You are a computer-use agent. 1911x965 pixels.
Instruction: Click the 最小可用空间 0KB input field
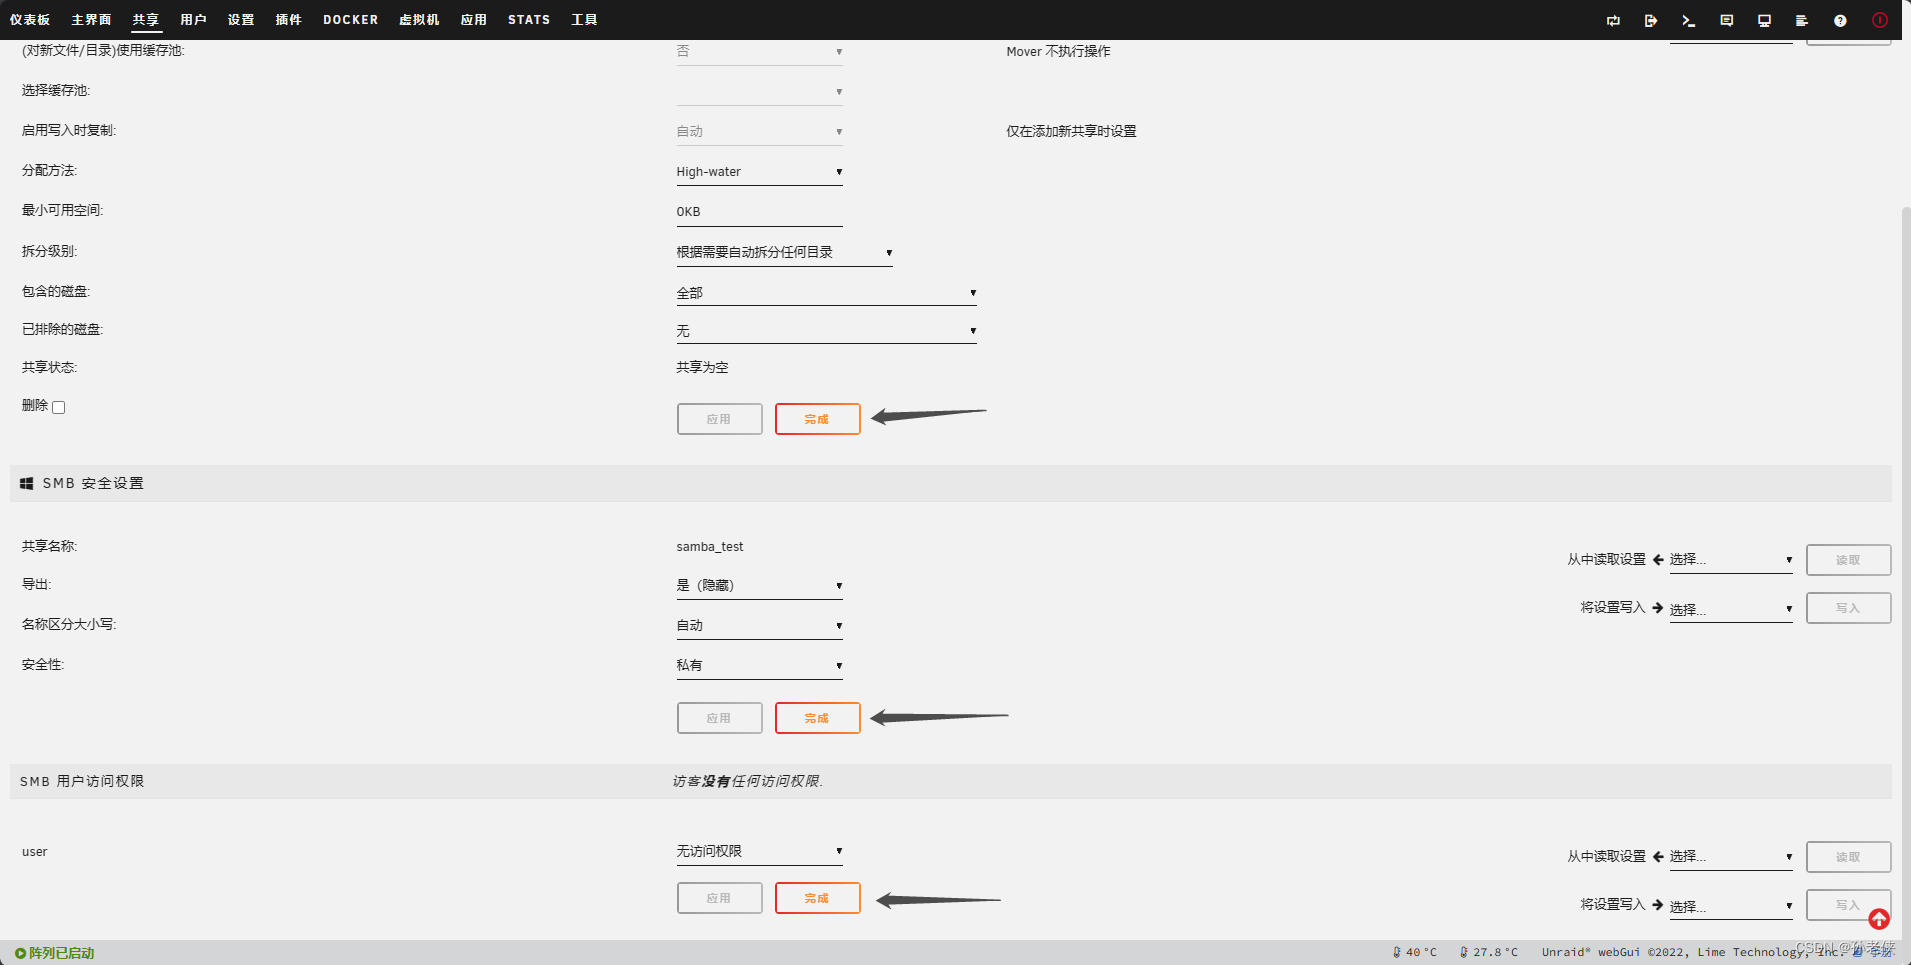point(758,211)
